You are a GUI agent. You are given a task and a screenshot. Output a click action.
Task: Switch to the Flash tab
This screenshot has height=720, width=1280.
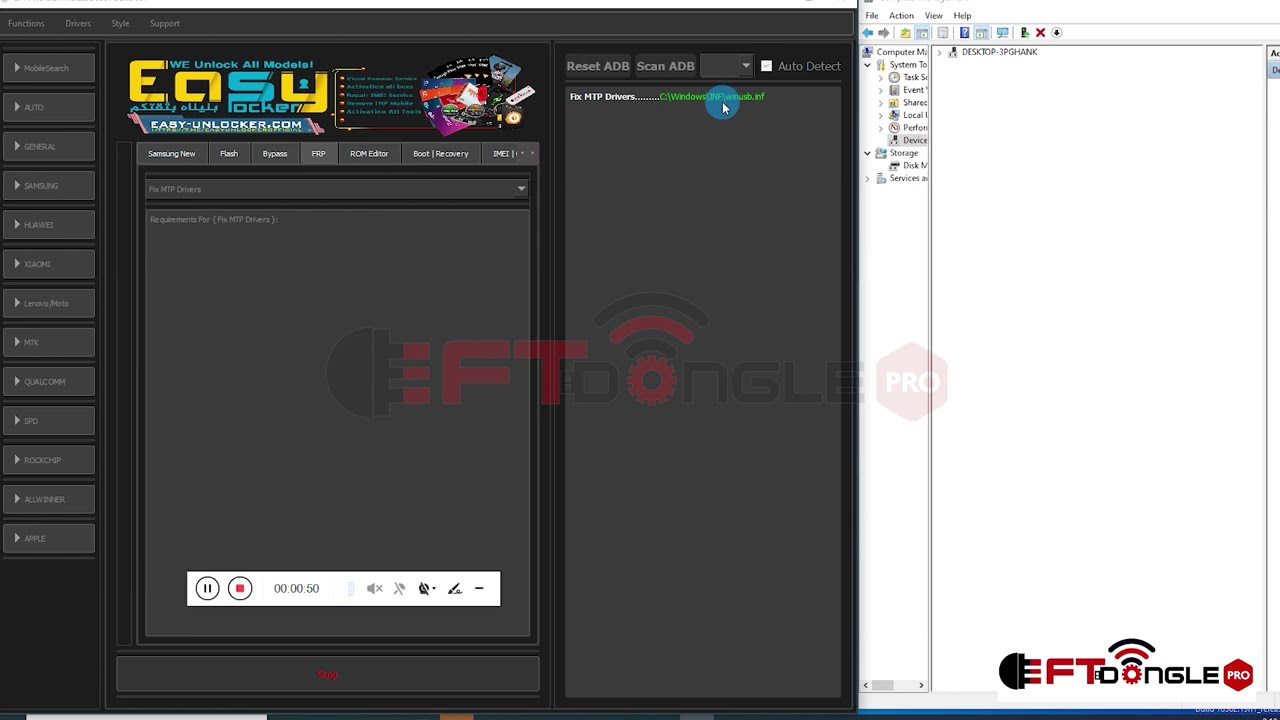click(229, 154)
